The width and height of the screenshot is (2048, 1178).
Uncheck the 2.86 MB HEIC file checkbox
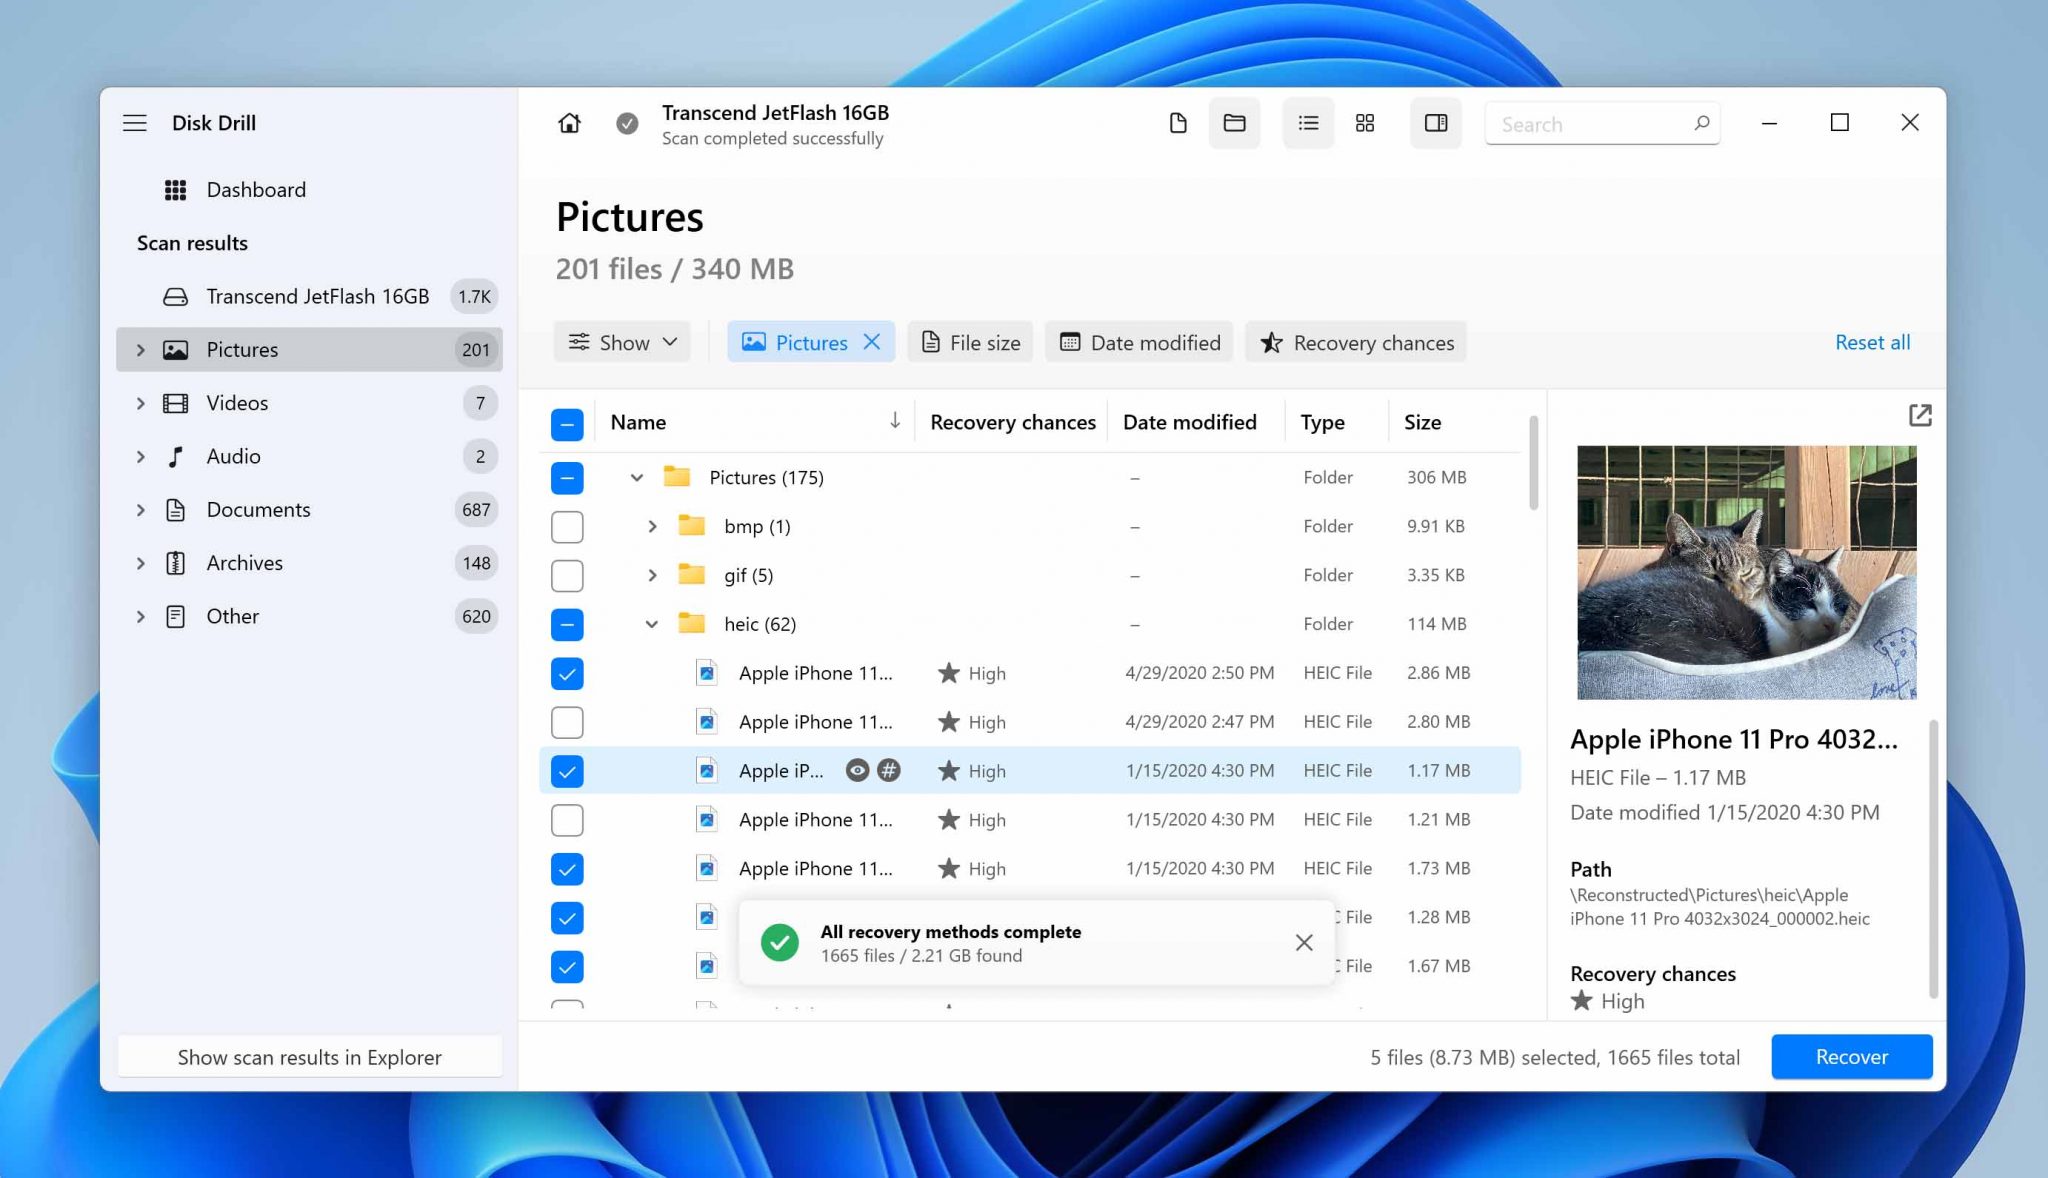(567, 674)
